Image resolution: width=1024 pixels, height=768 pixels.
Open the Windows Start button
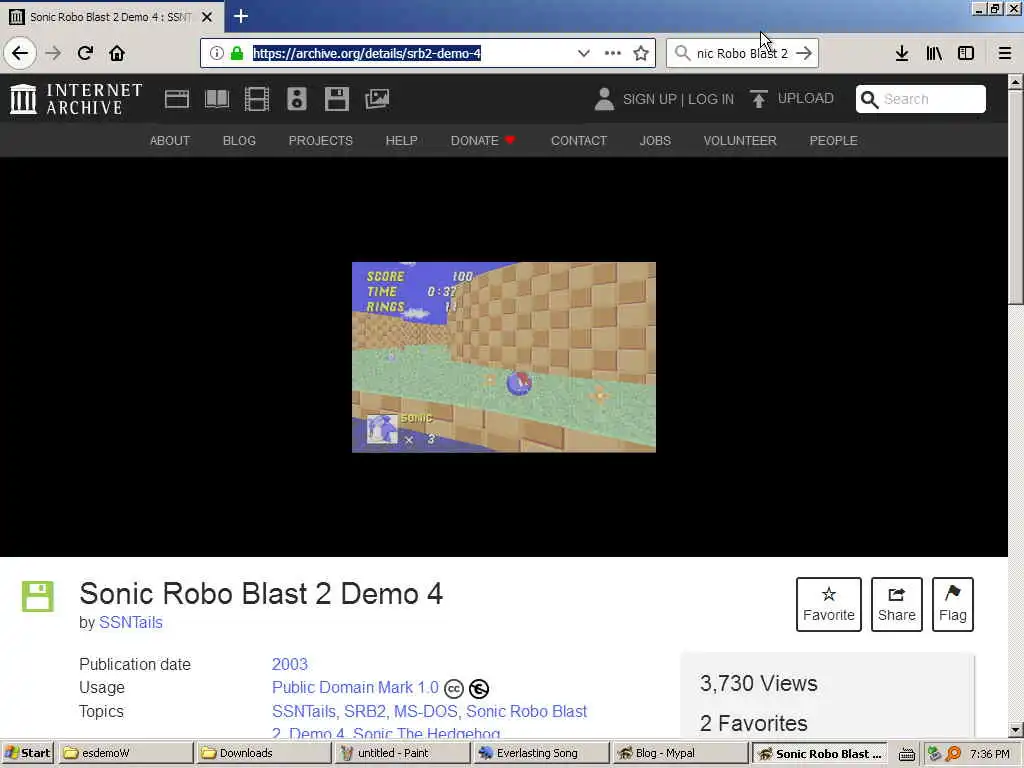coord(27,753)
